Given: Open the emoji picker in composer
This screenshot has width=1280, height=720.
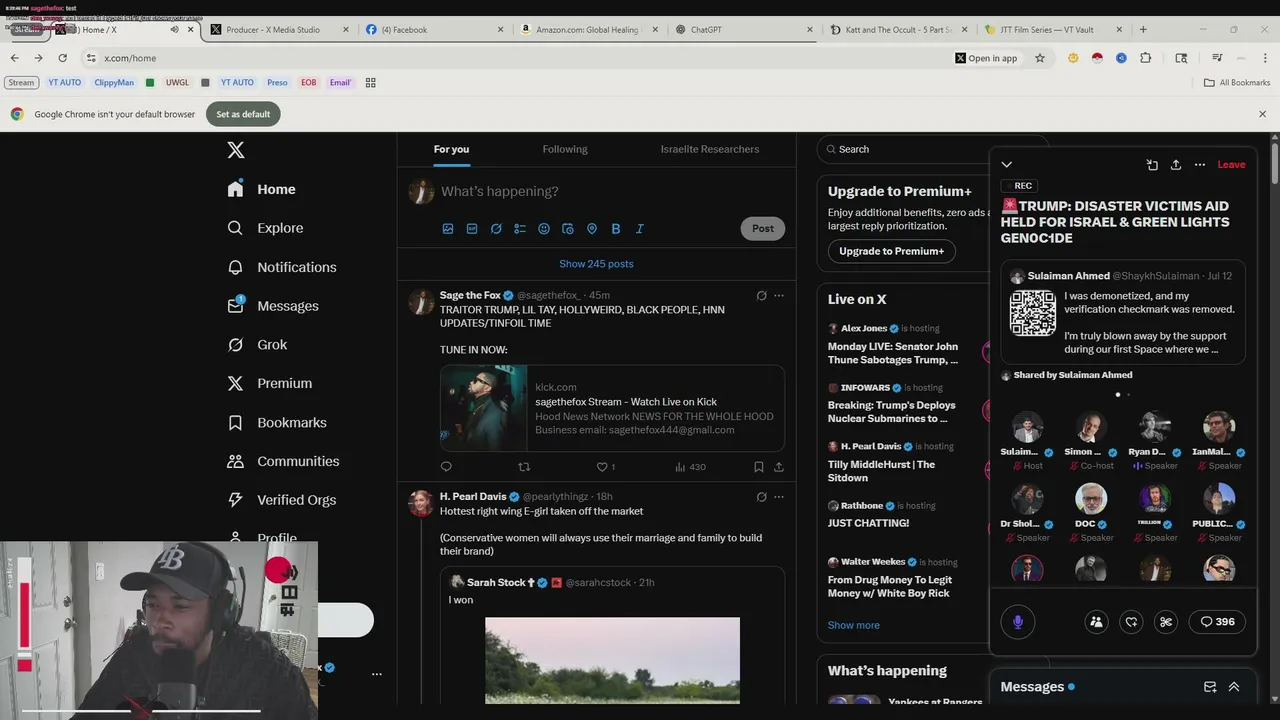Looking at the screenshot, I should coord(544,229).
